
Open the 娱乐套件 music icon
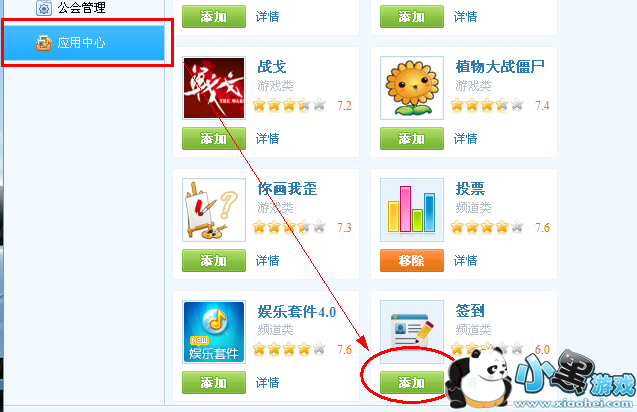tap(214, 332)
